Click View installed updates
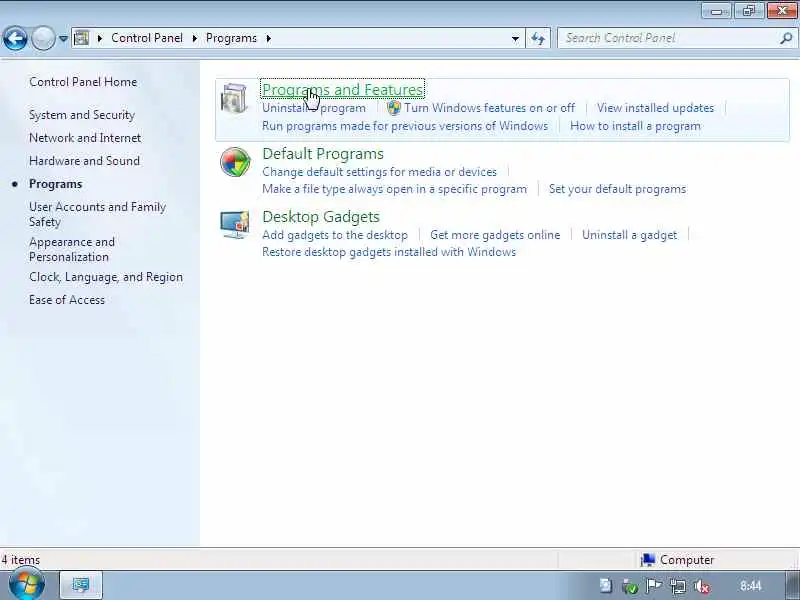Screen dimensions: 800x600 tap(656, 108)
